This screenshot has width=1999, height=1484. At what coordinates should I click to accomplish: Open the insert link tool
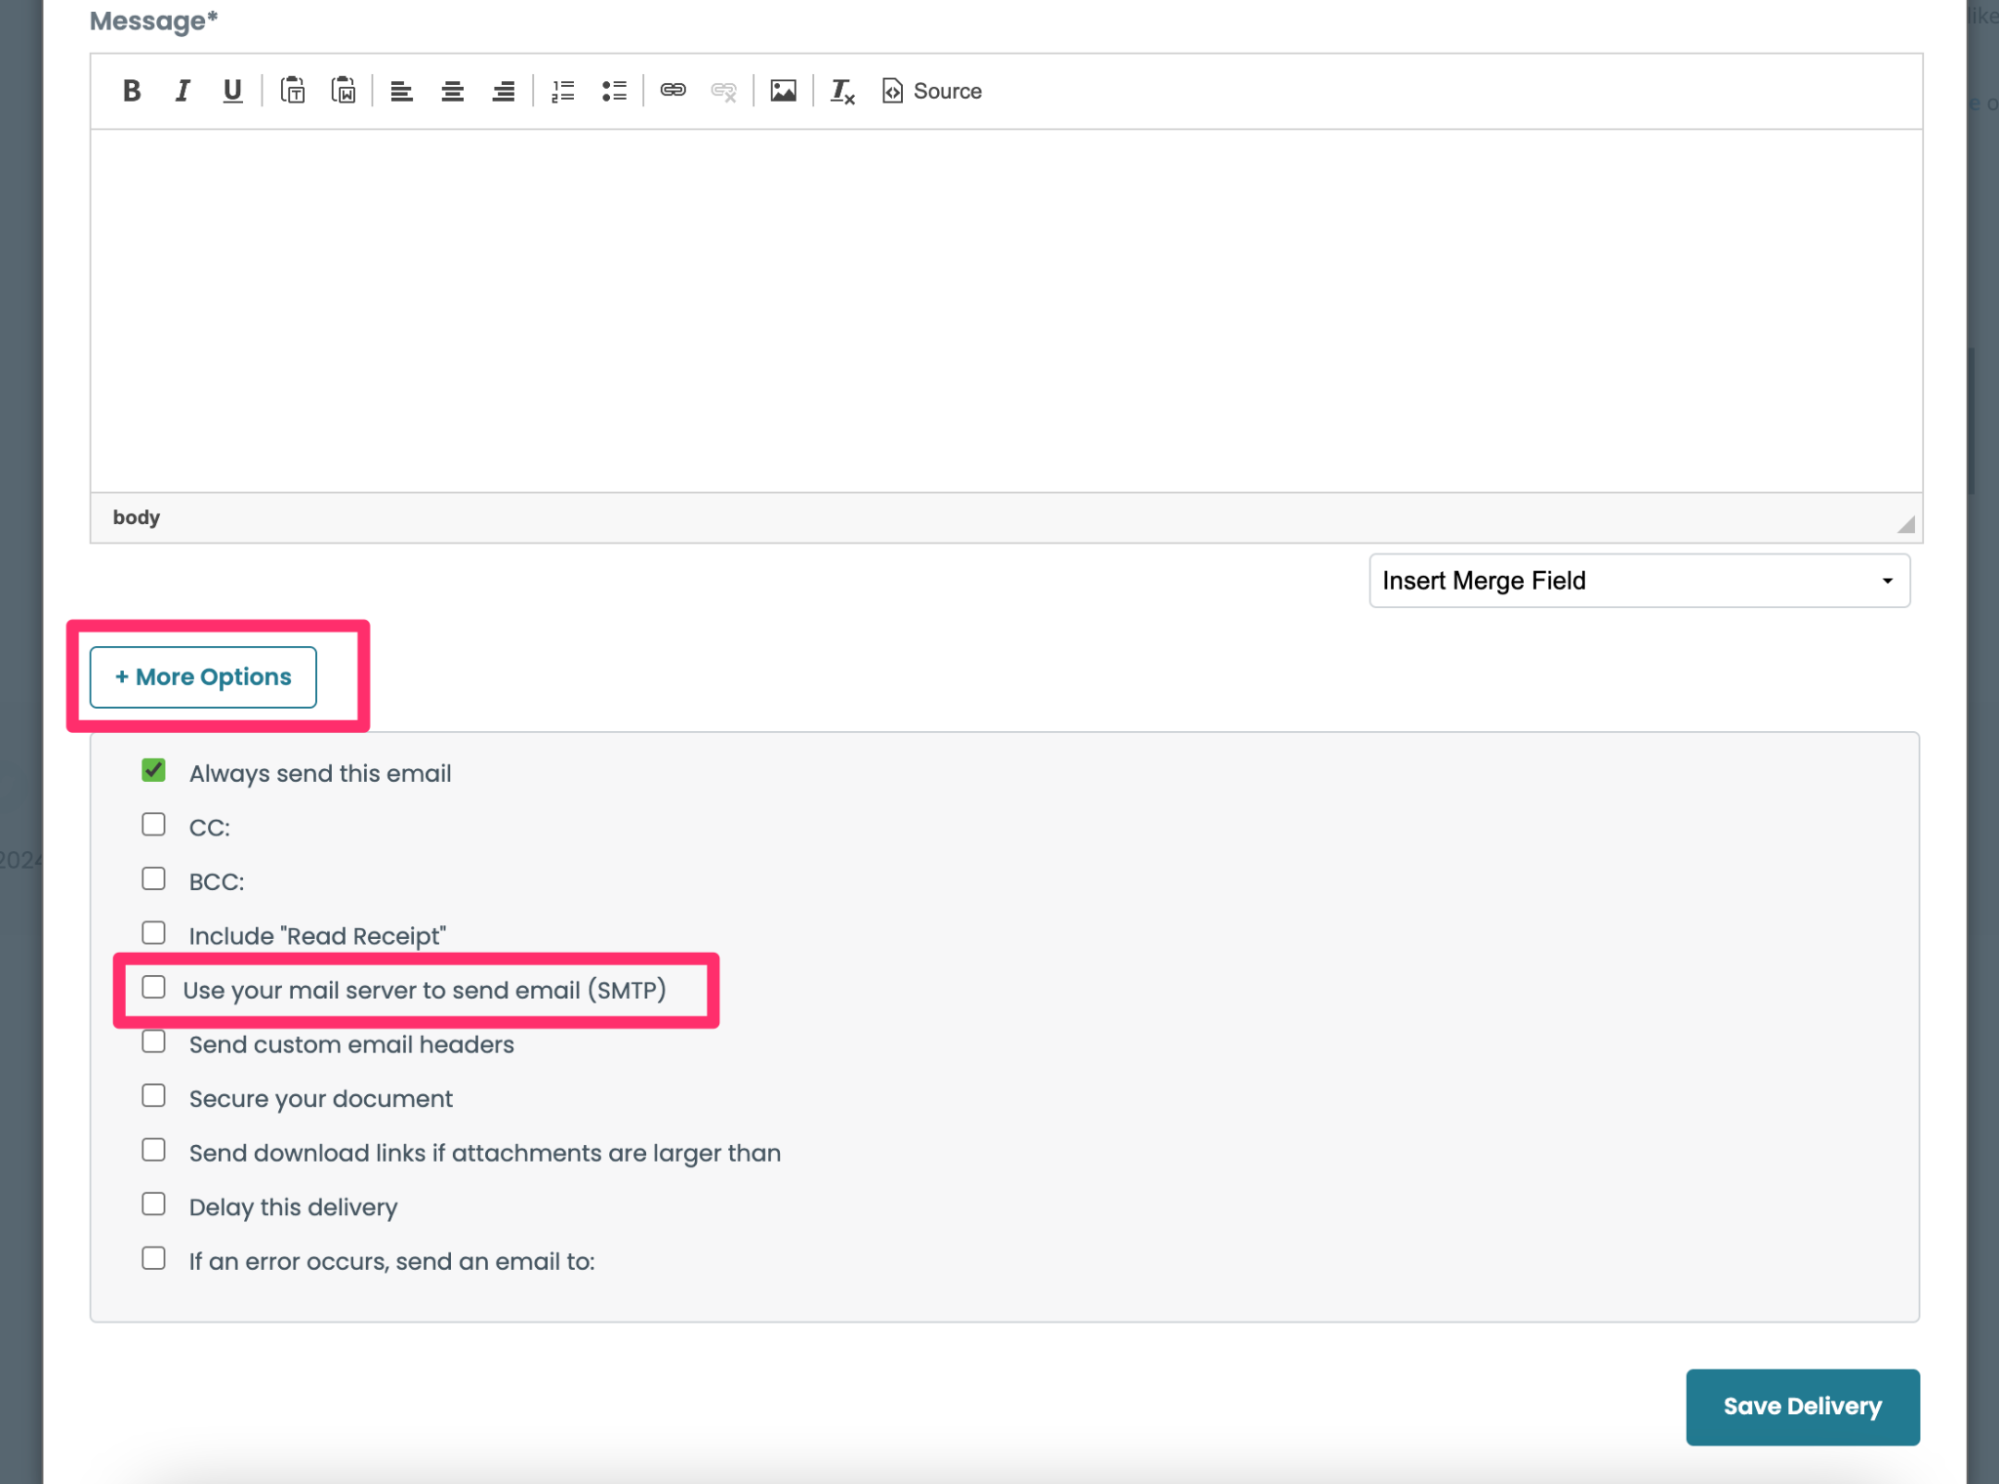click(x=673, y=91)
